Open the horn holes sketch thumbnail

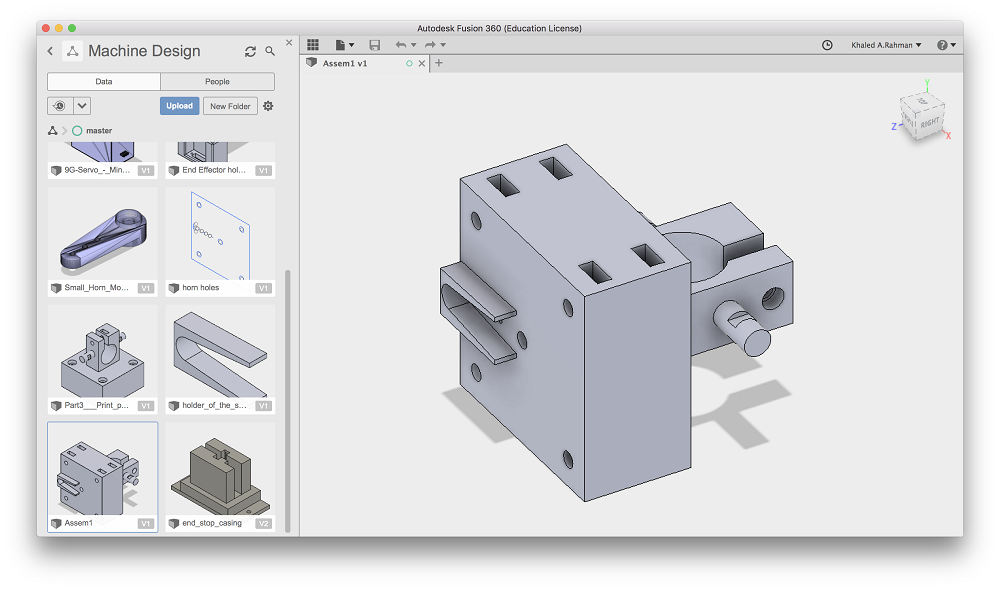[220, 235]
